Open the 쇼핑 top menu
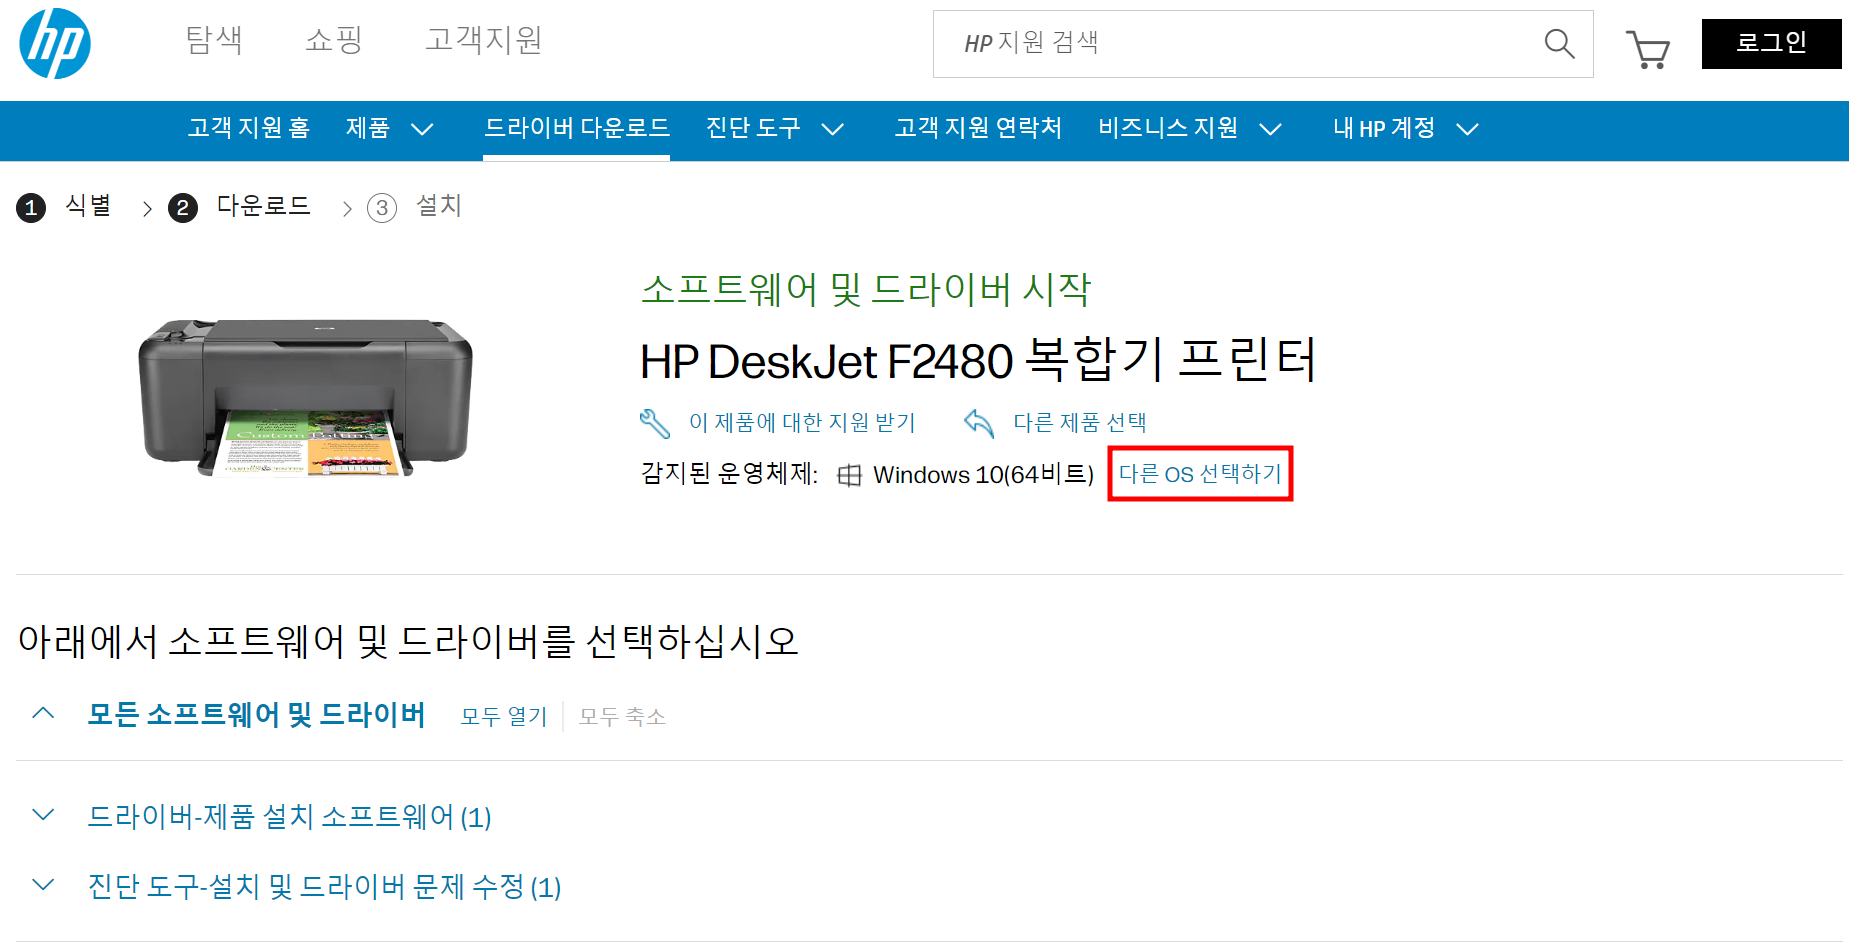Image resolution: width=1849 pixels, height=947 pixels. [333, 40]
